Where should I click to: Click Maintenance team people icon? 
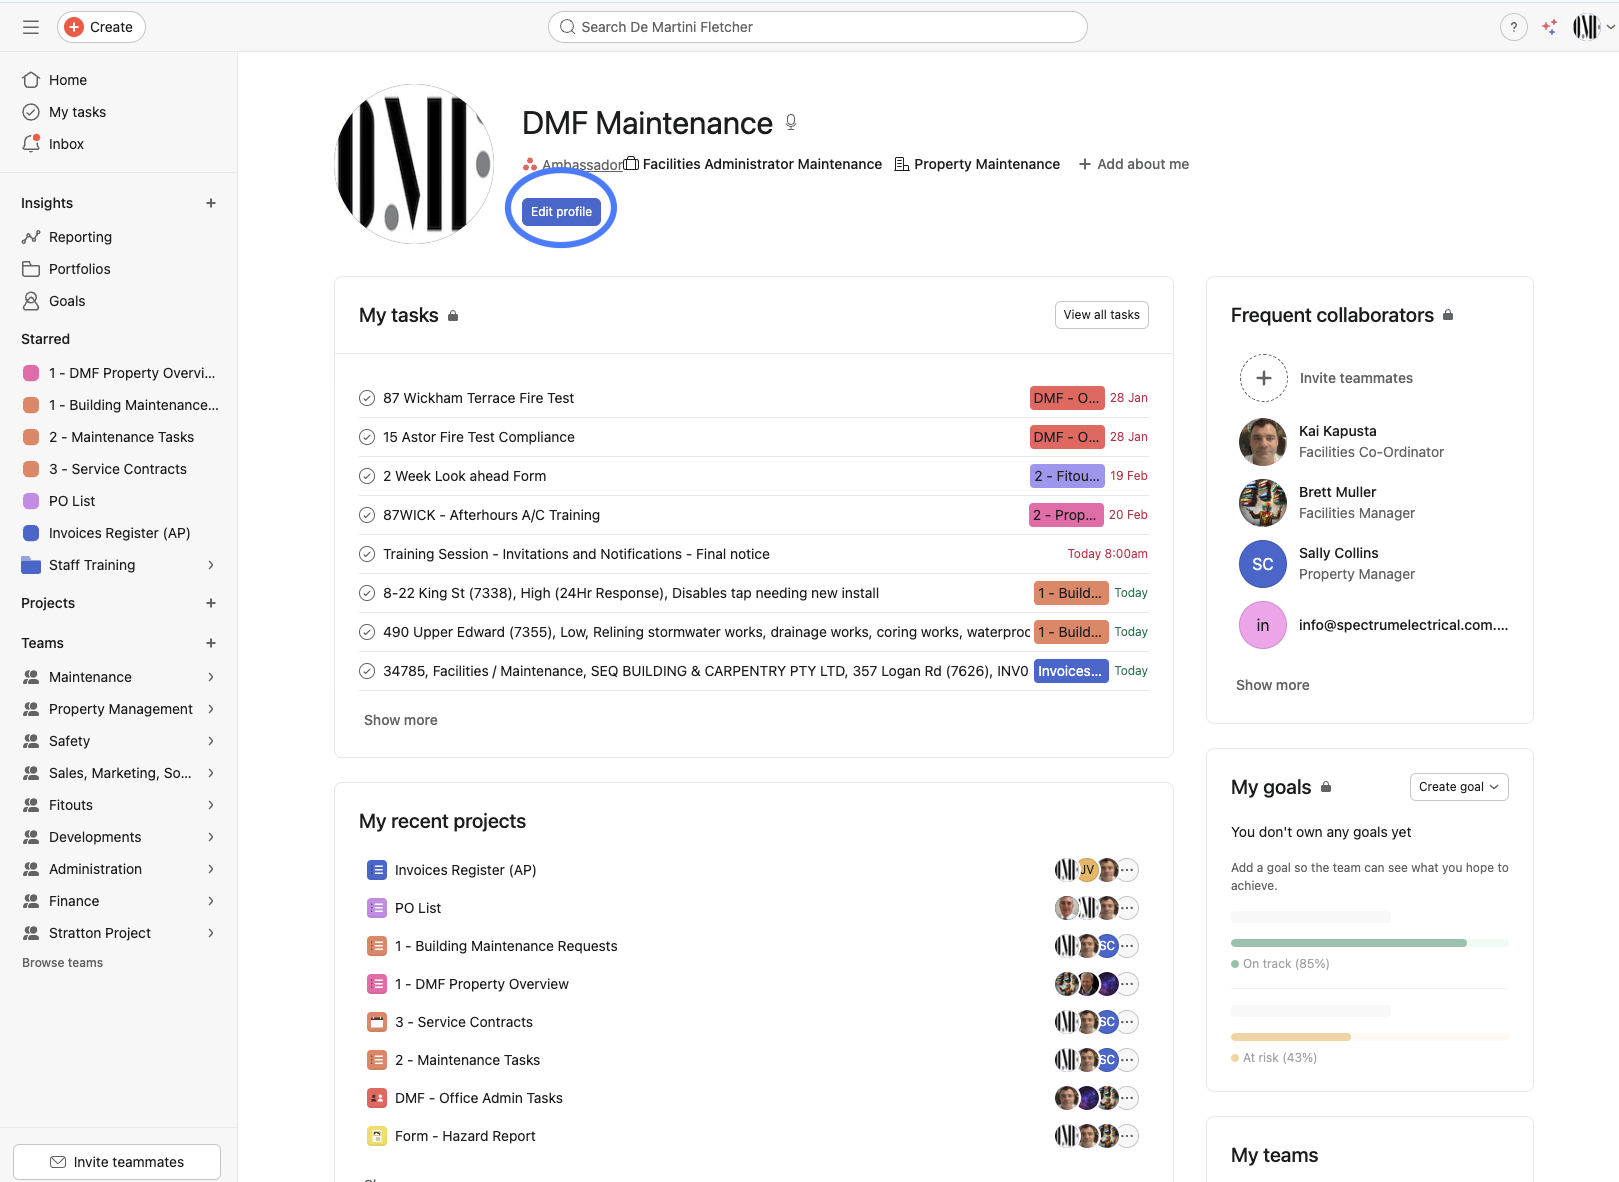[31, 677]
